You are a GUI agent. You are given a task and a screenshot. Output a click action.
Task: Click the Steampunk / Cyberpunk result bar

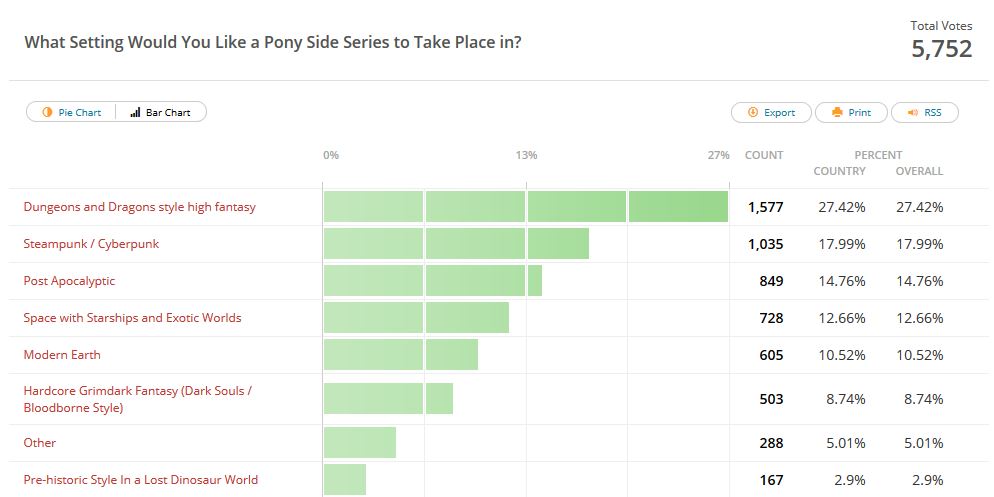coord(456,244)
